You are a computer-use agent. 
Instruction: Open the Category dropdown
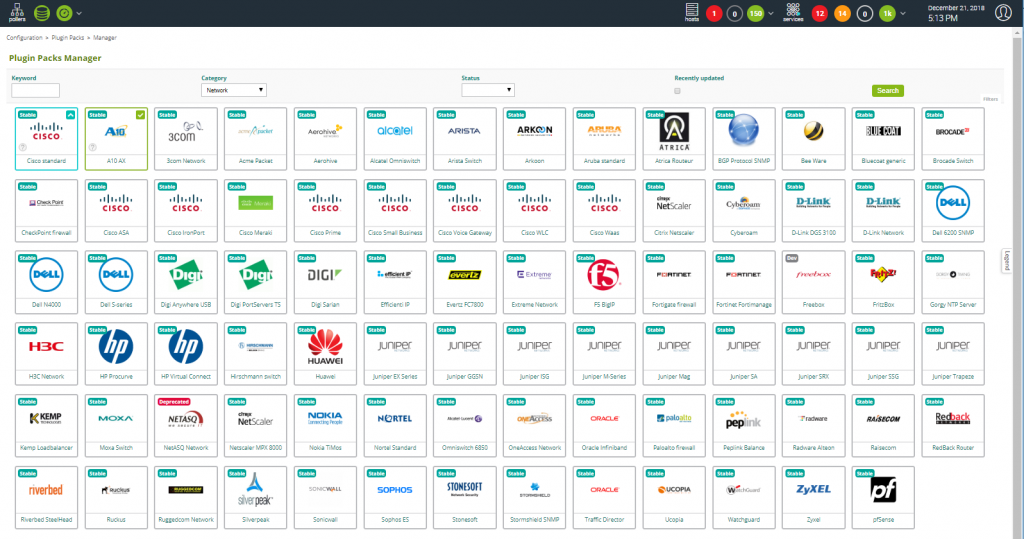pyautogui.click(x=234, y=90)
